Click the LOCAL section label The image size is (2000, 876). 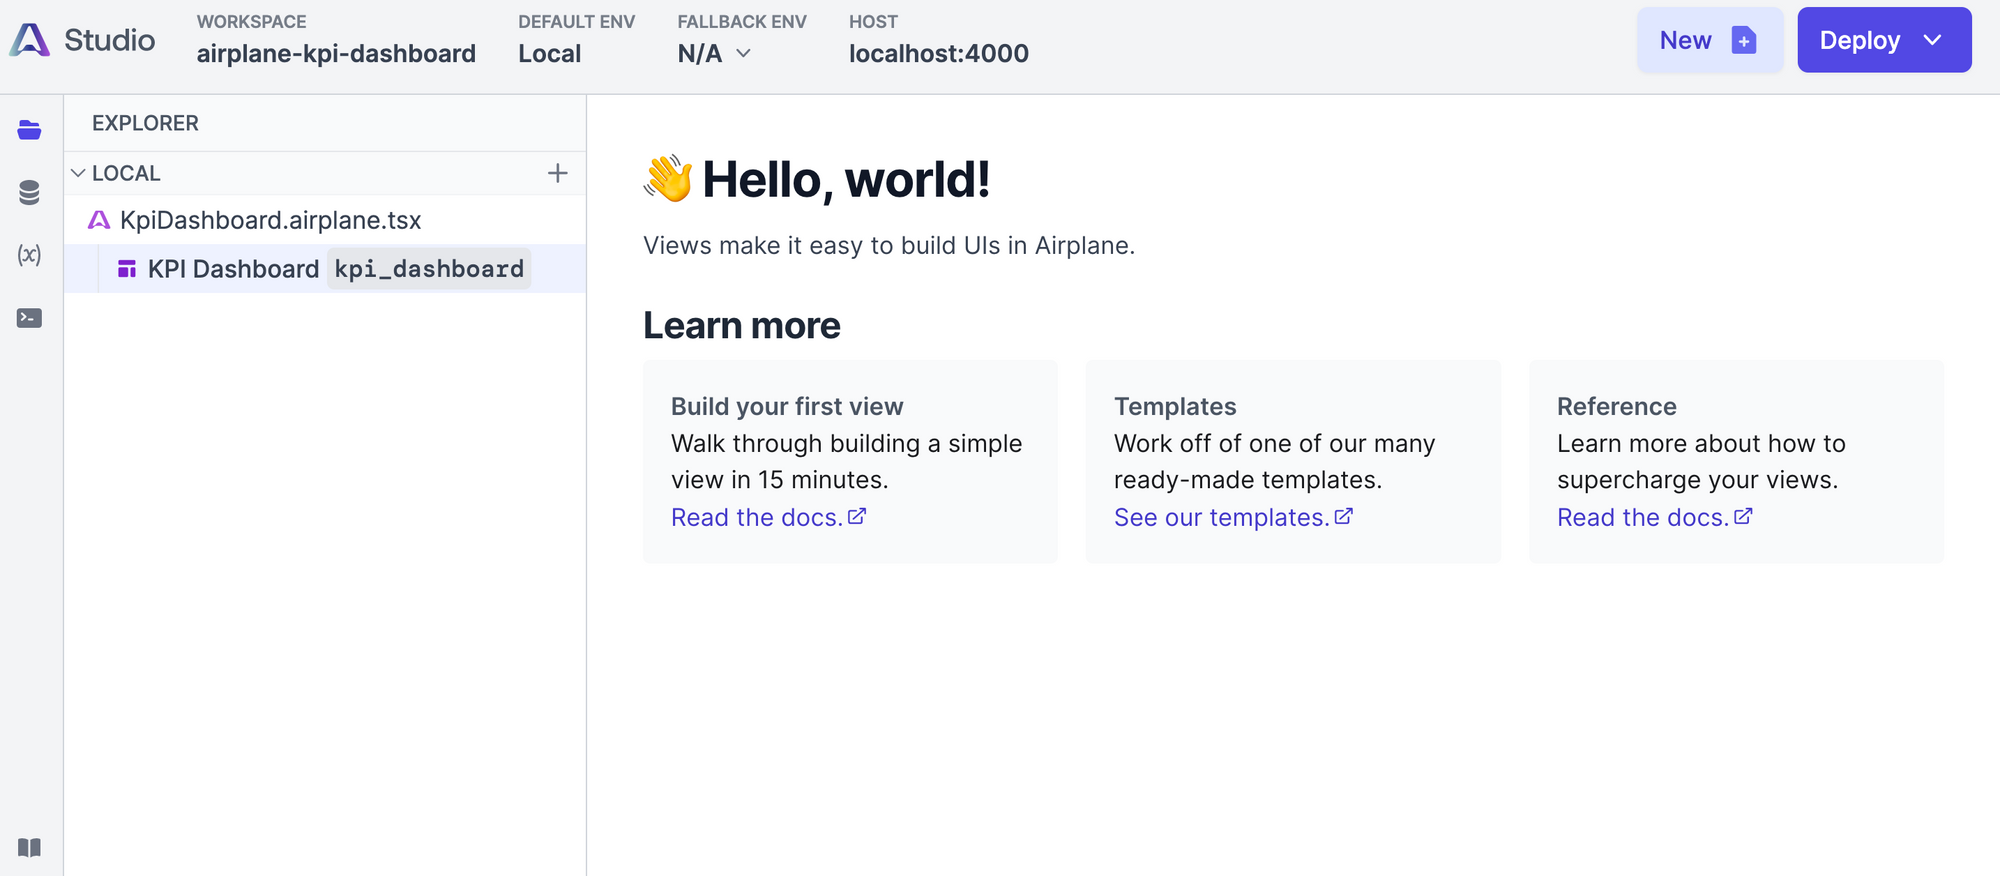click(x=126, y=173)
